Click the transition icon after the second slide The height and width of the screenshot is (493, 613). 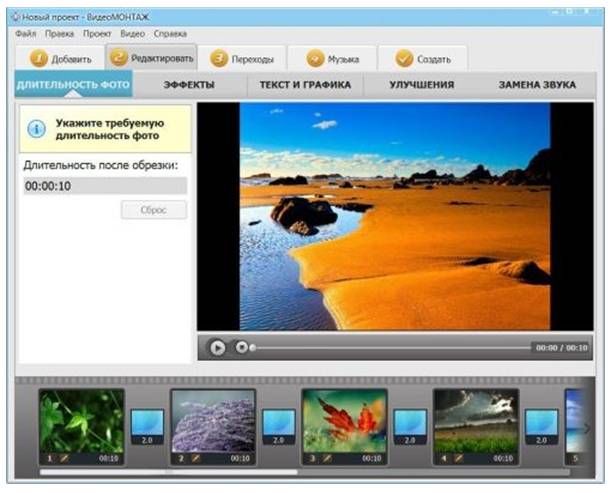(278, 425)
